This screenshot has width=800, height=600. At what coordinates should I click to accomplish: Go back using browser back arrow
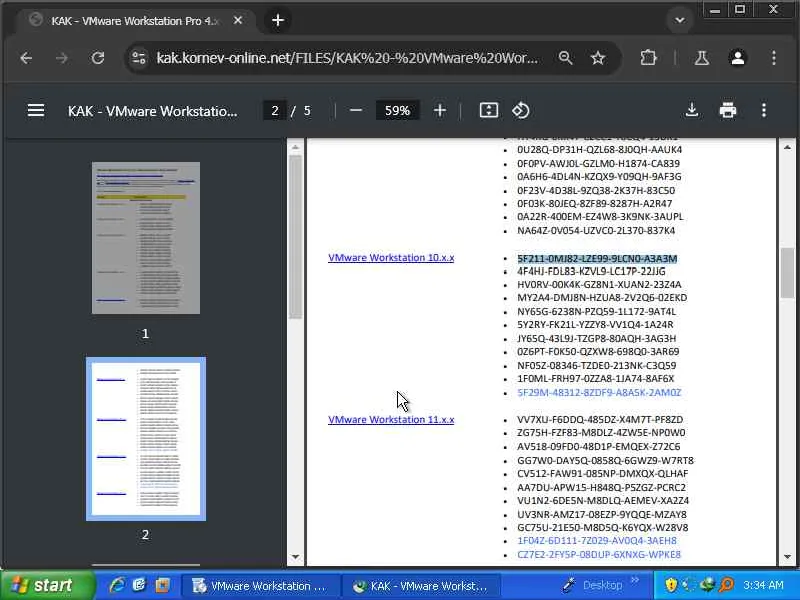(x=26, y=58)
